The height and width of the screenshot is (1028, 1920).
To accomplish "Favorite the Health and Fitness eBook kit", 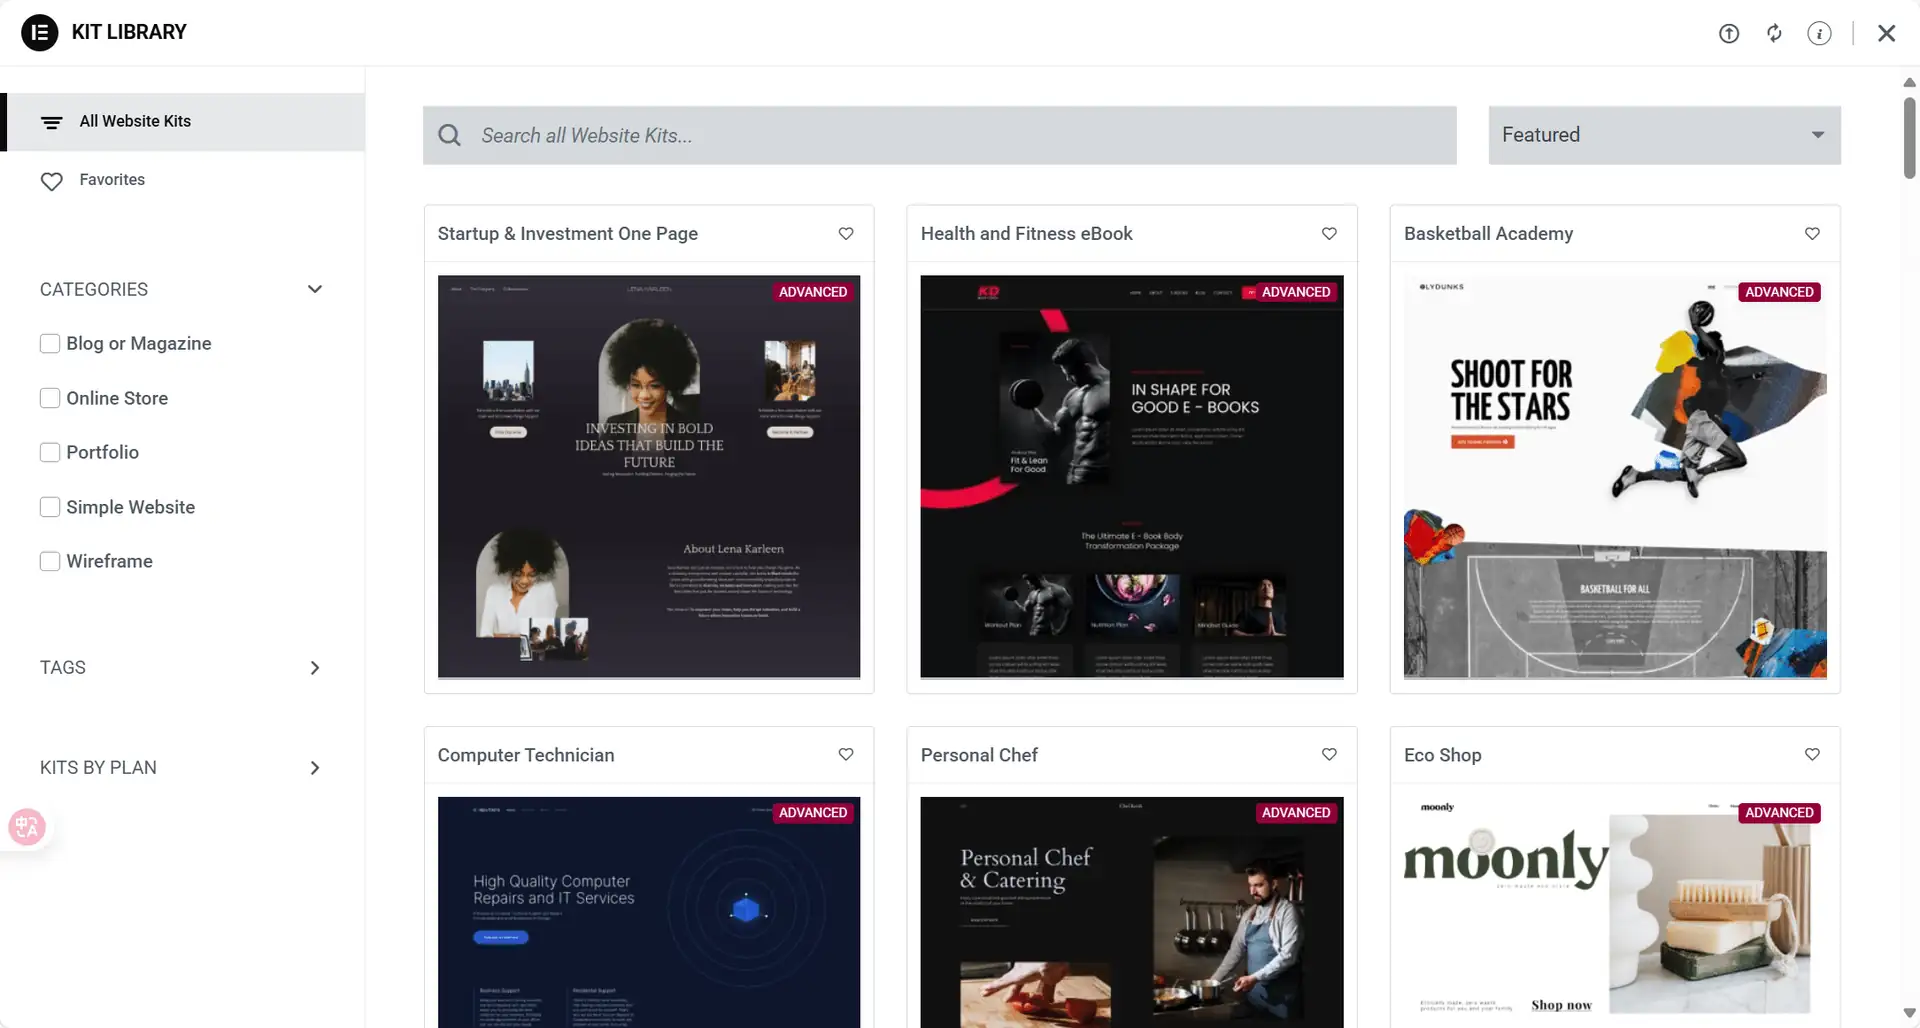I will [1329, 233].
